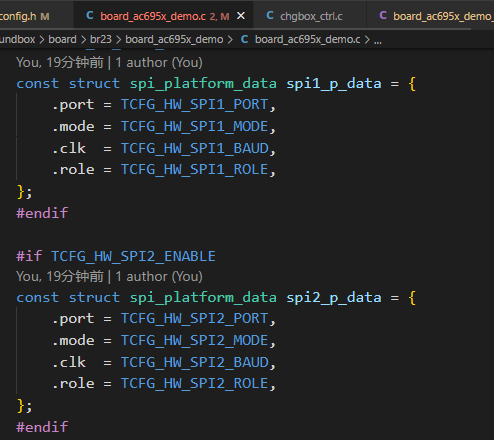Click the TCFG_HW_SPI2_PORT macro
The height and width of the screenshot is (440, 494).
[194, 319]
